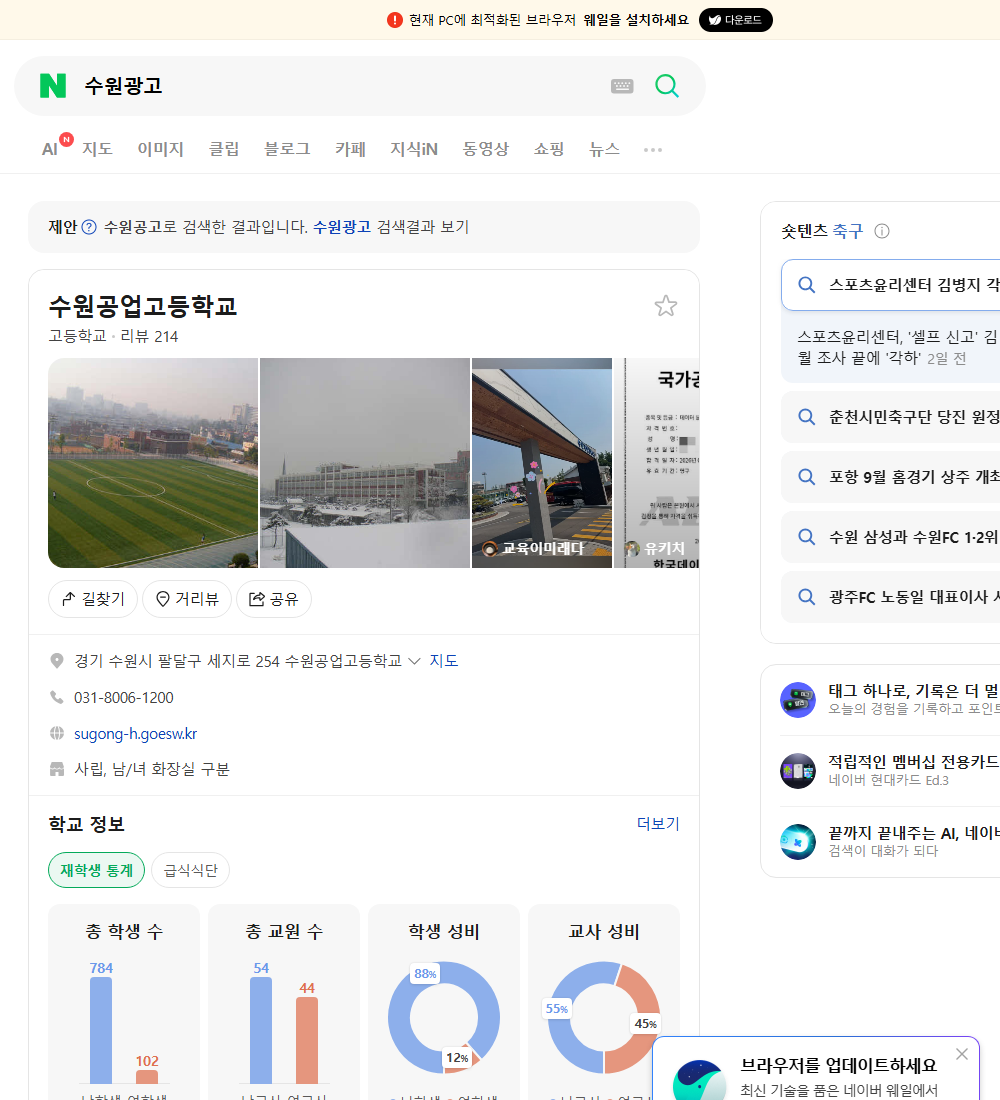Click the 길찾기 directions button

pos(93,598)
